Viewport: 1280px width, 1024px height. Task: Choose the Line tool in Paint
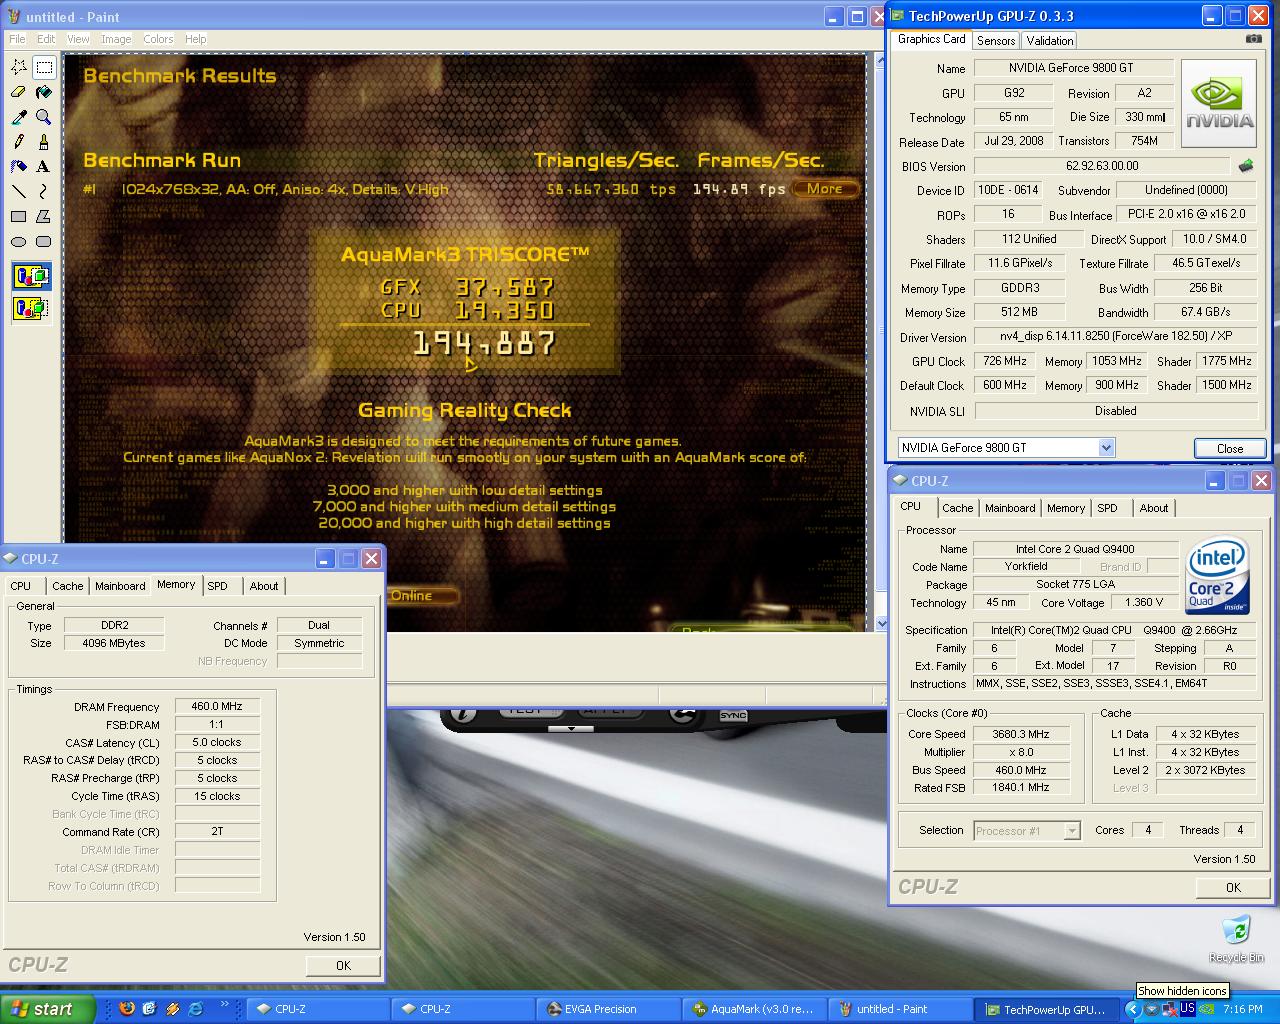pyautogui.click(x=19, y=191)
